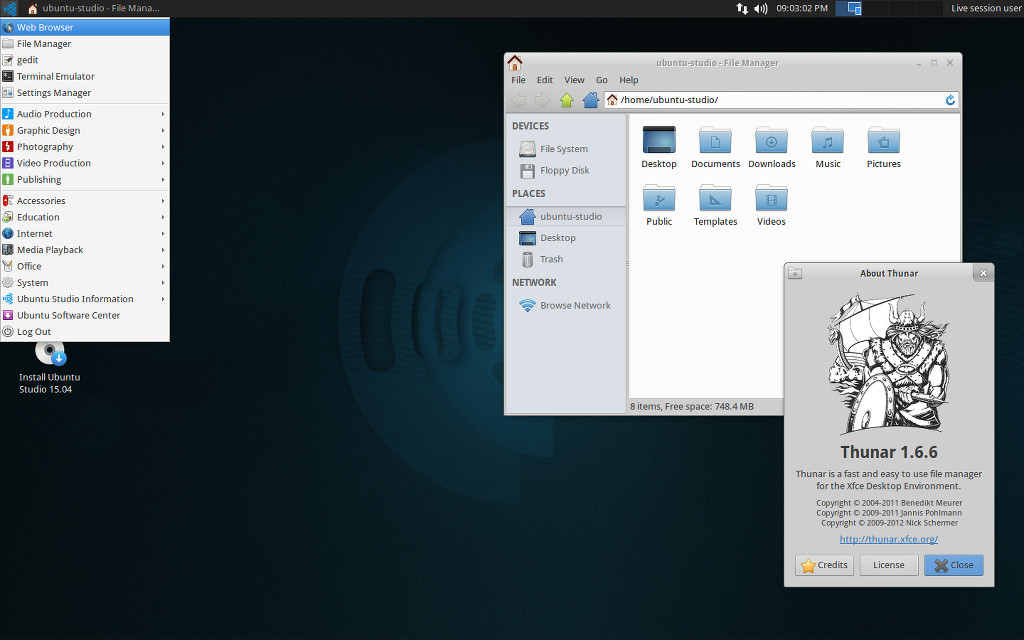Select Desktop in the Places sidebar
Viewport: 1024px width, 640px height.
tap(566, 238)
